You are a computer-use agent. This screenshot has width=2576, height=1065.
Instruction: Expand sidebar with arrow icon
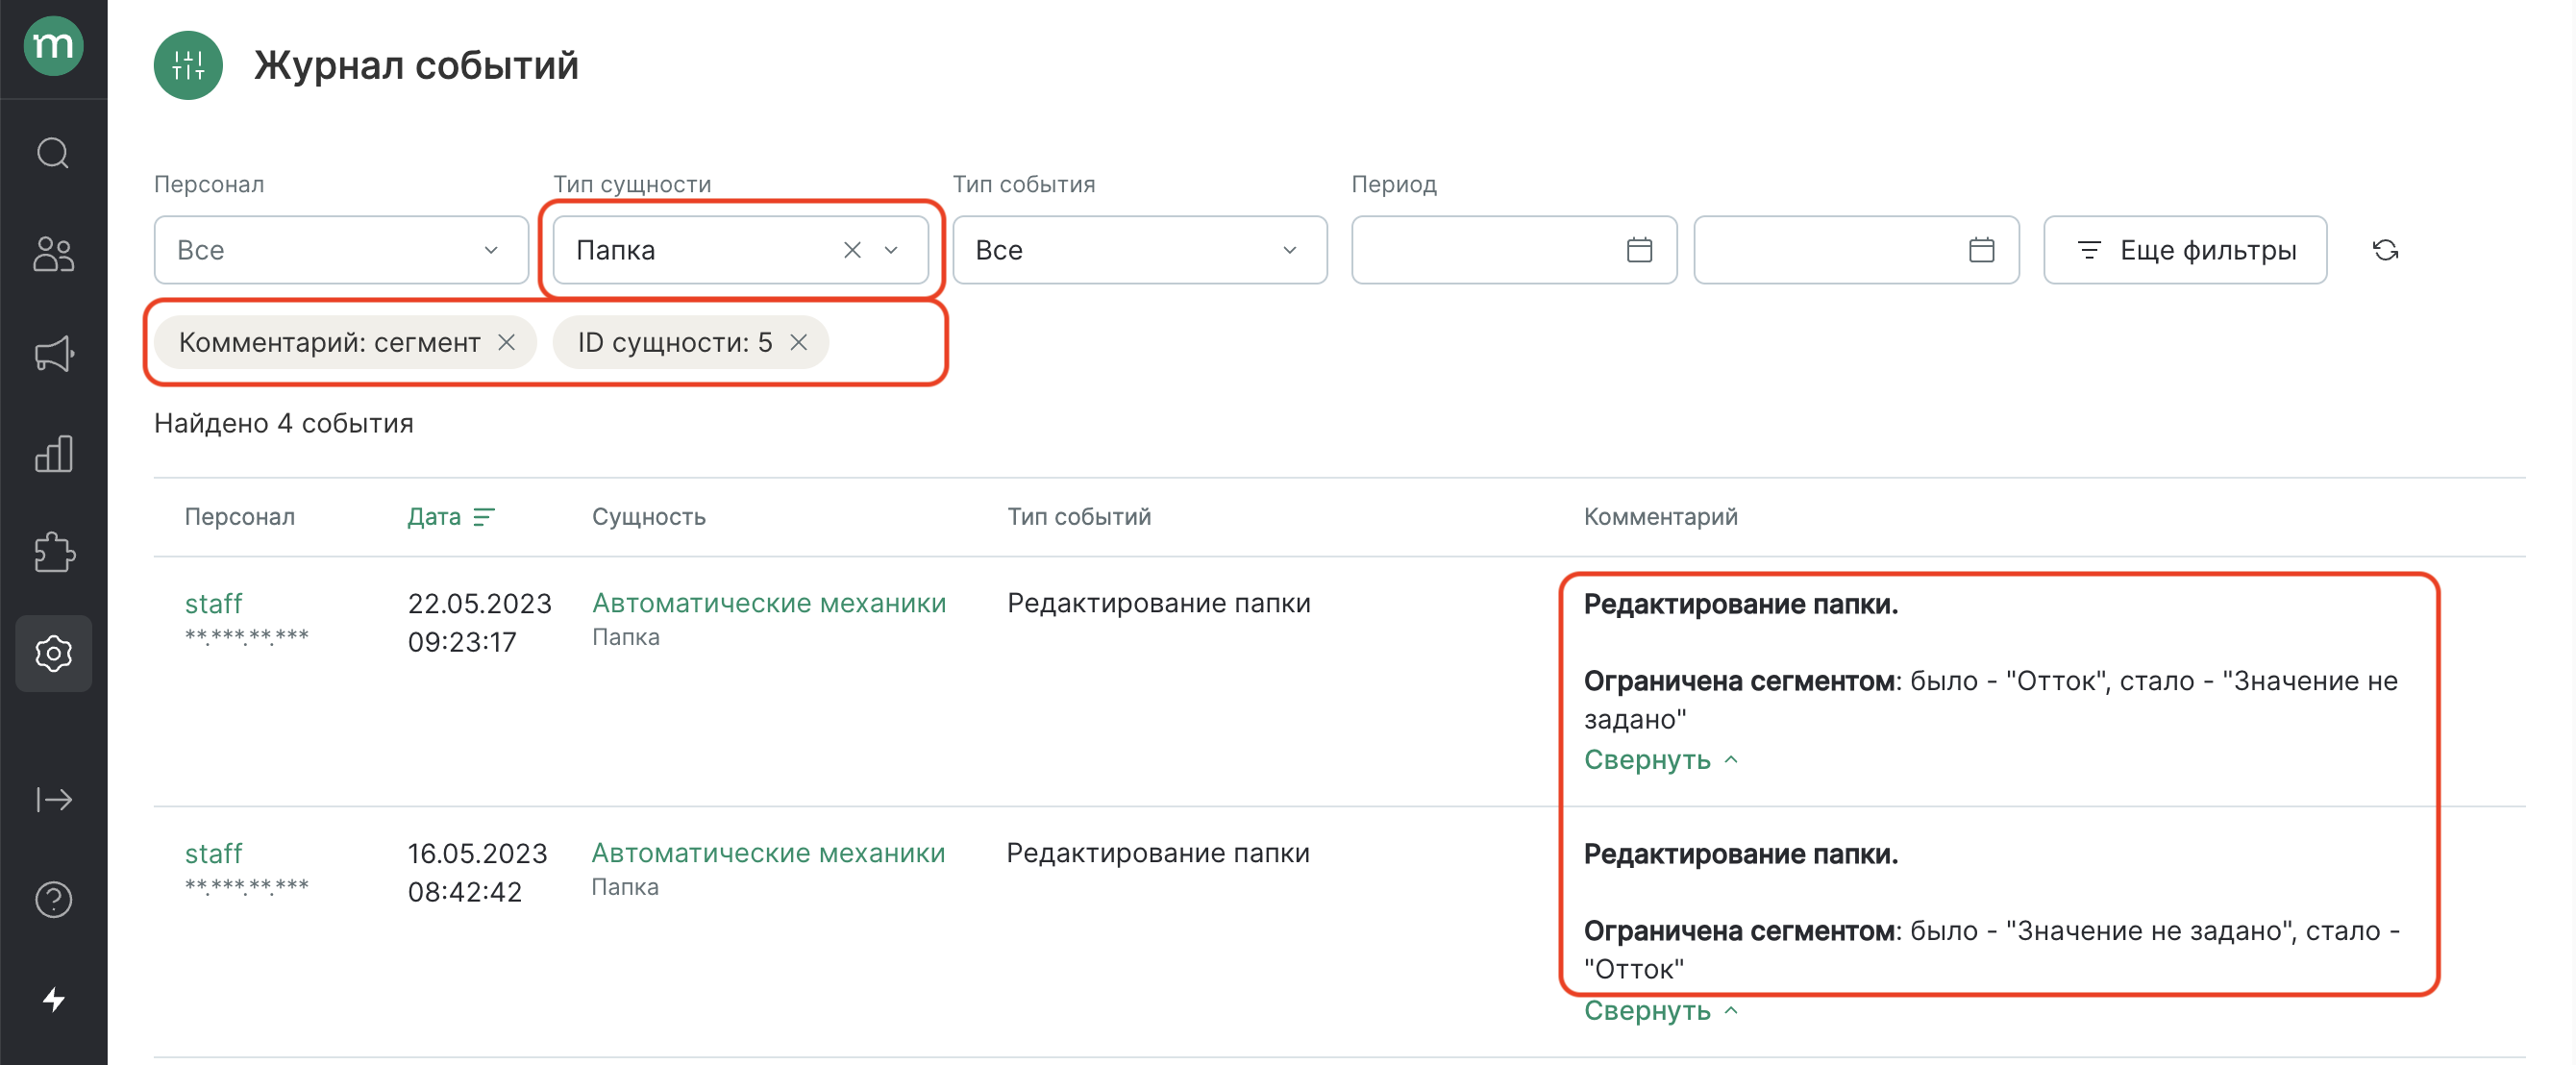tap(53, 799)
